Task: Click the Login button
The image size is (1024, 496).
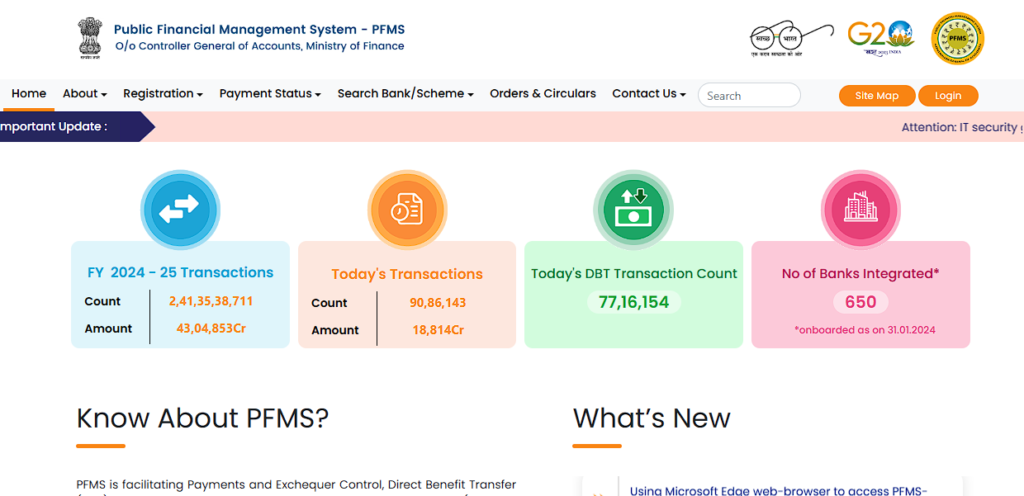Action: tap(948, 96)
